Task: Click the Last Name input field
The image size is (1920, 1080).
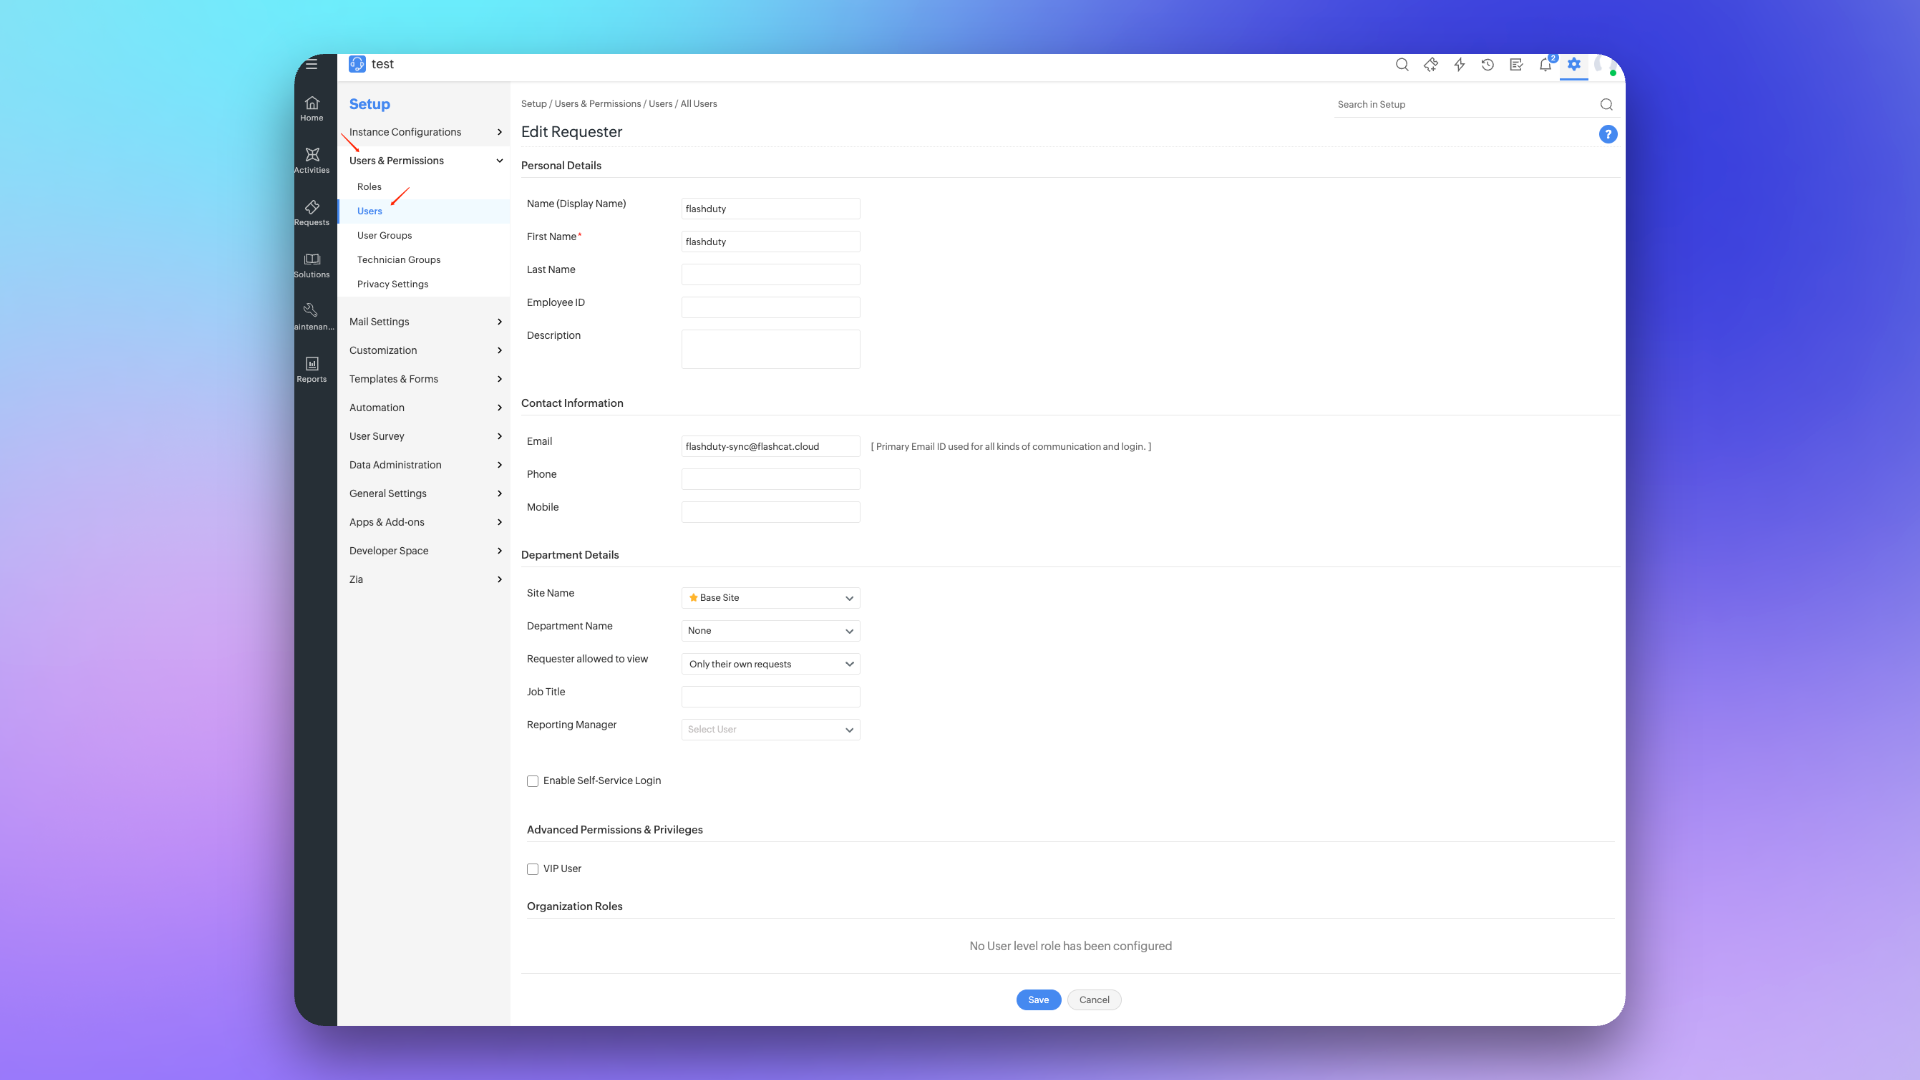Action: coord(770,274)
